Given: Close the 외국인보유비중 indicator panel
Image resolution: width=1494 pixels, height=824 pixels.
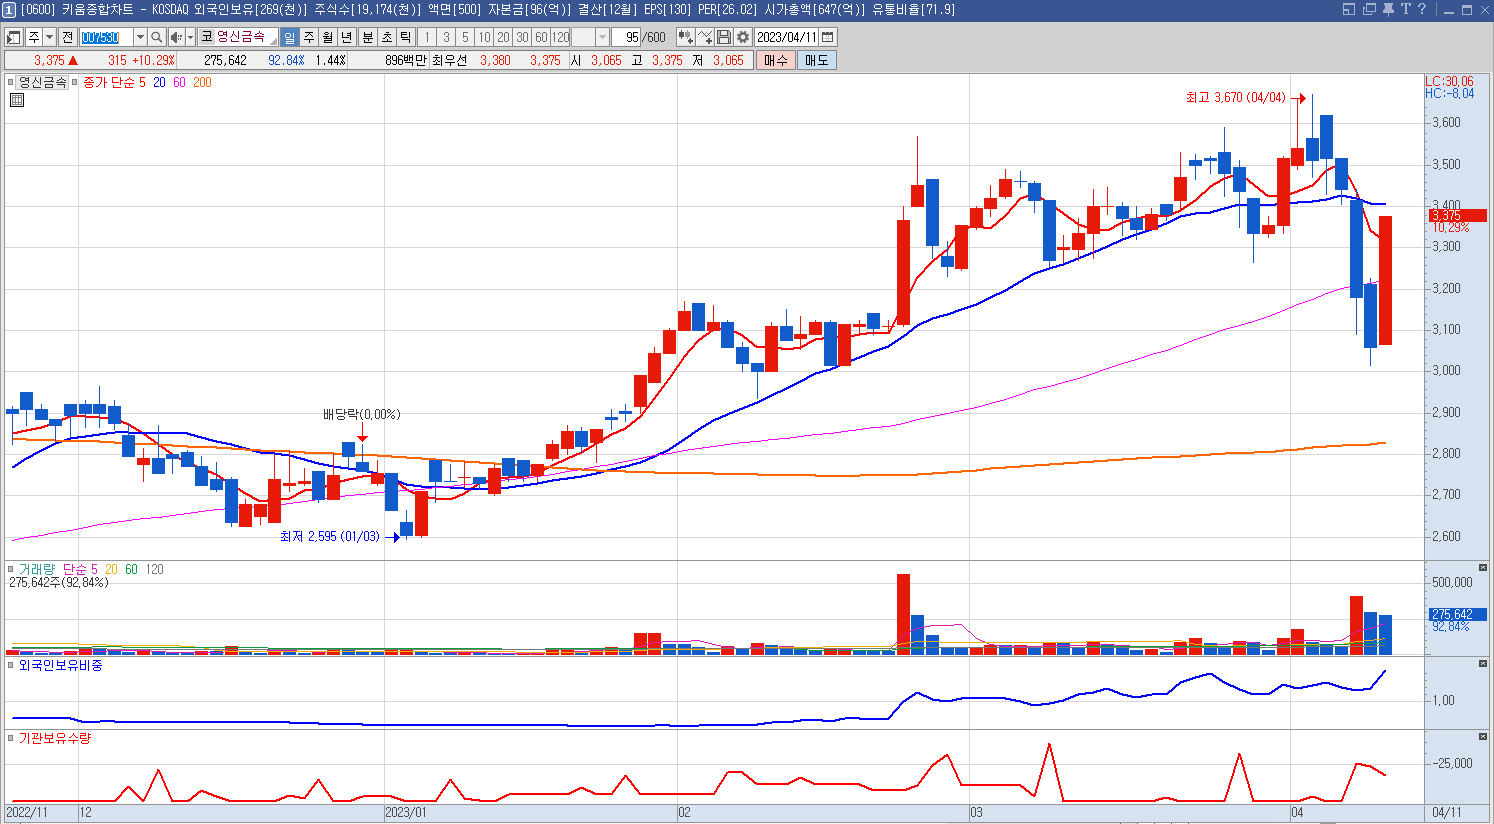Looking at the screenshot, I should (x=1483, y=664).
